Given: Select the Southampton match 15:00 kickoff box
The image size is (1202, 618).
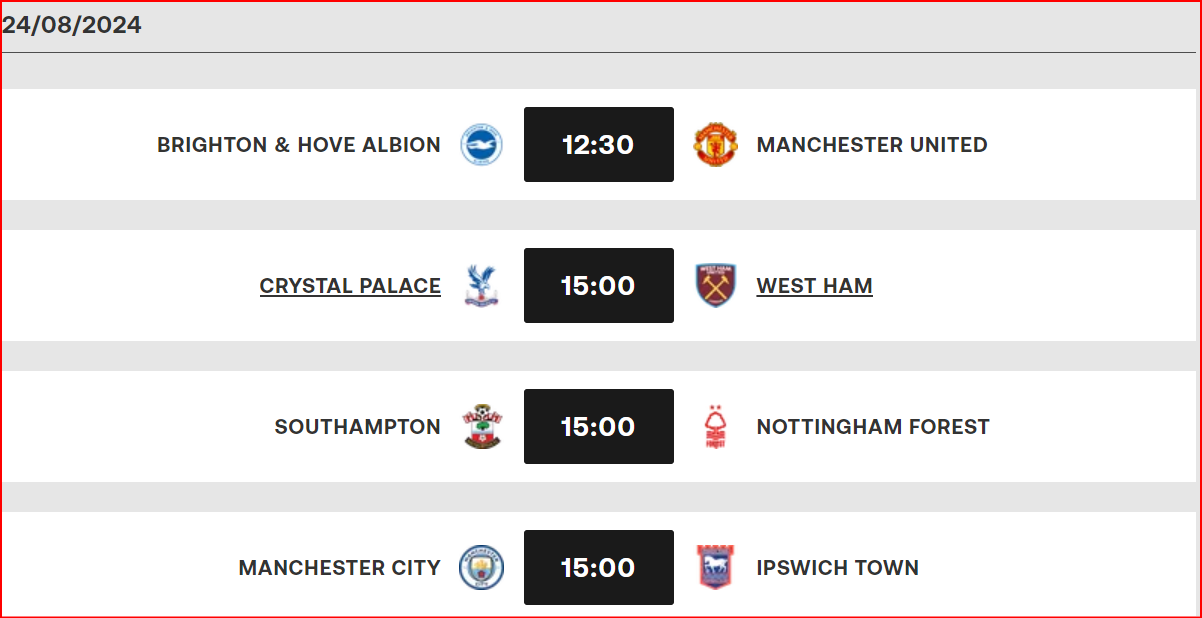Looking at the screenshot, I should pyautogui.click(x=599, y=427).
